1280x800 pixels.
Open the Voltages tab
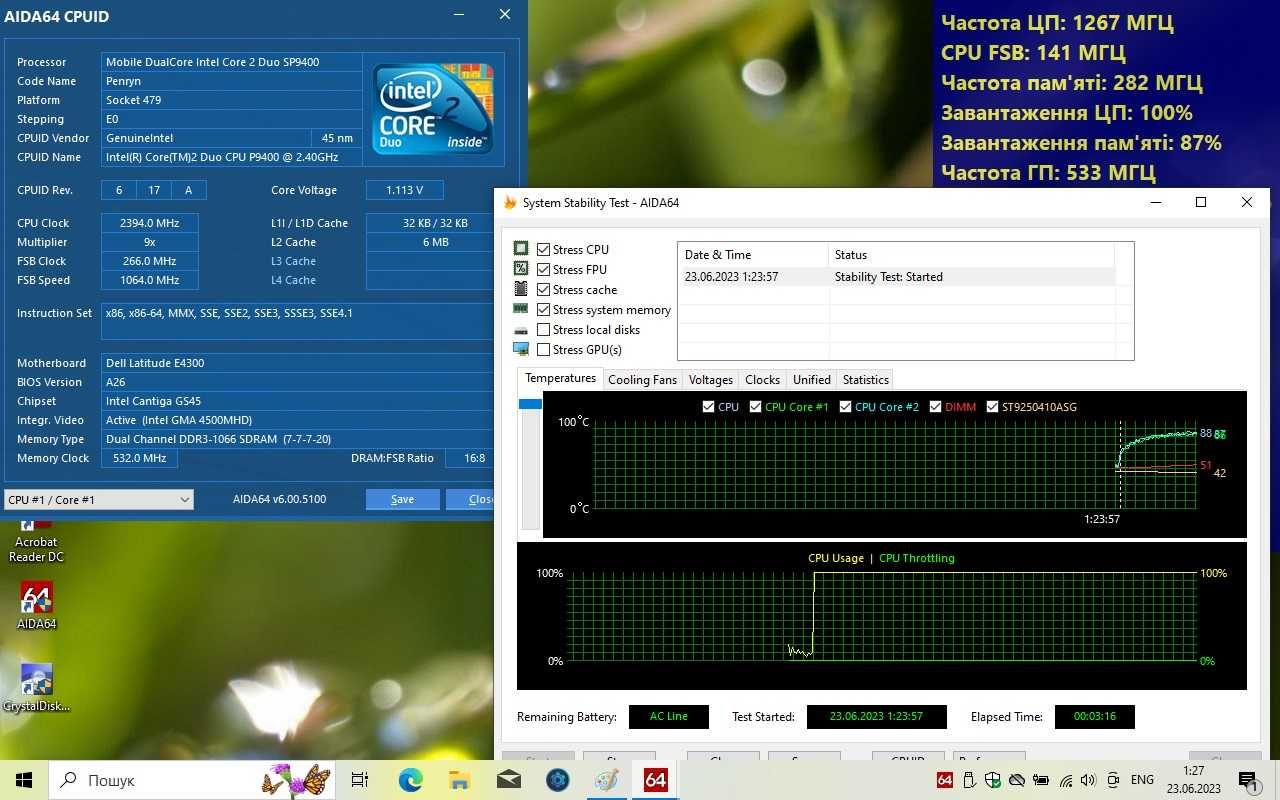tap(711, 380)
